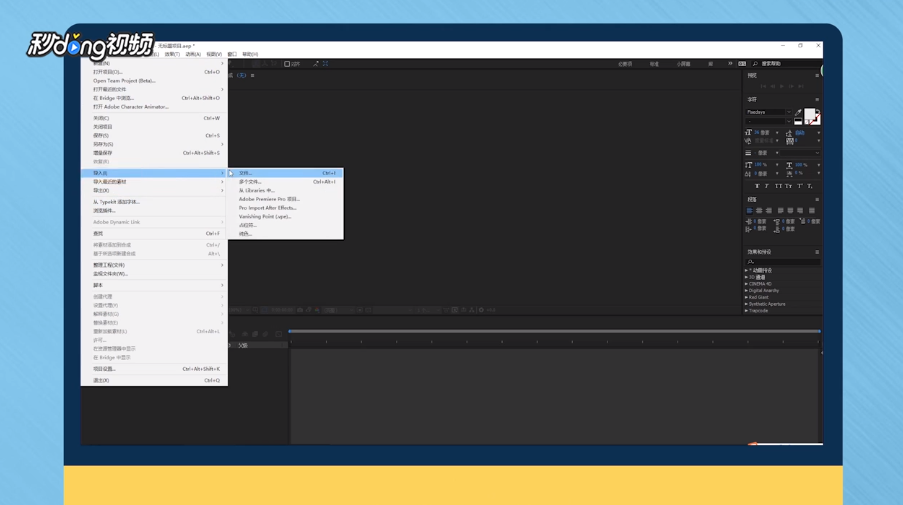903x505 pixels.
Task: Show more workspaces with the >> chevron
Action: pos(730,64)
